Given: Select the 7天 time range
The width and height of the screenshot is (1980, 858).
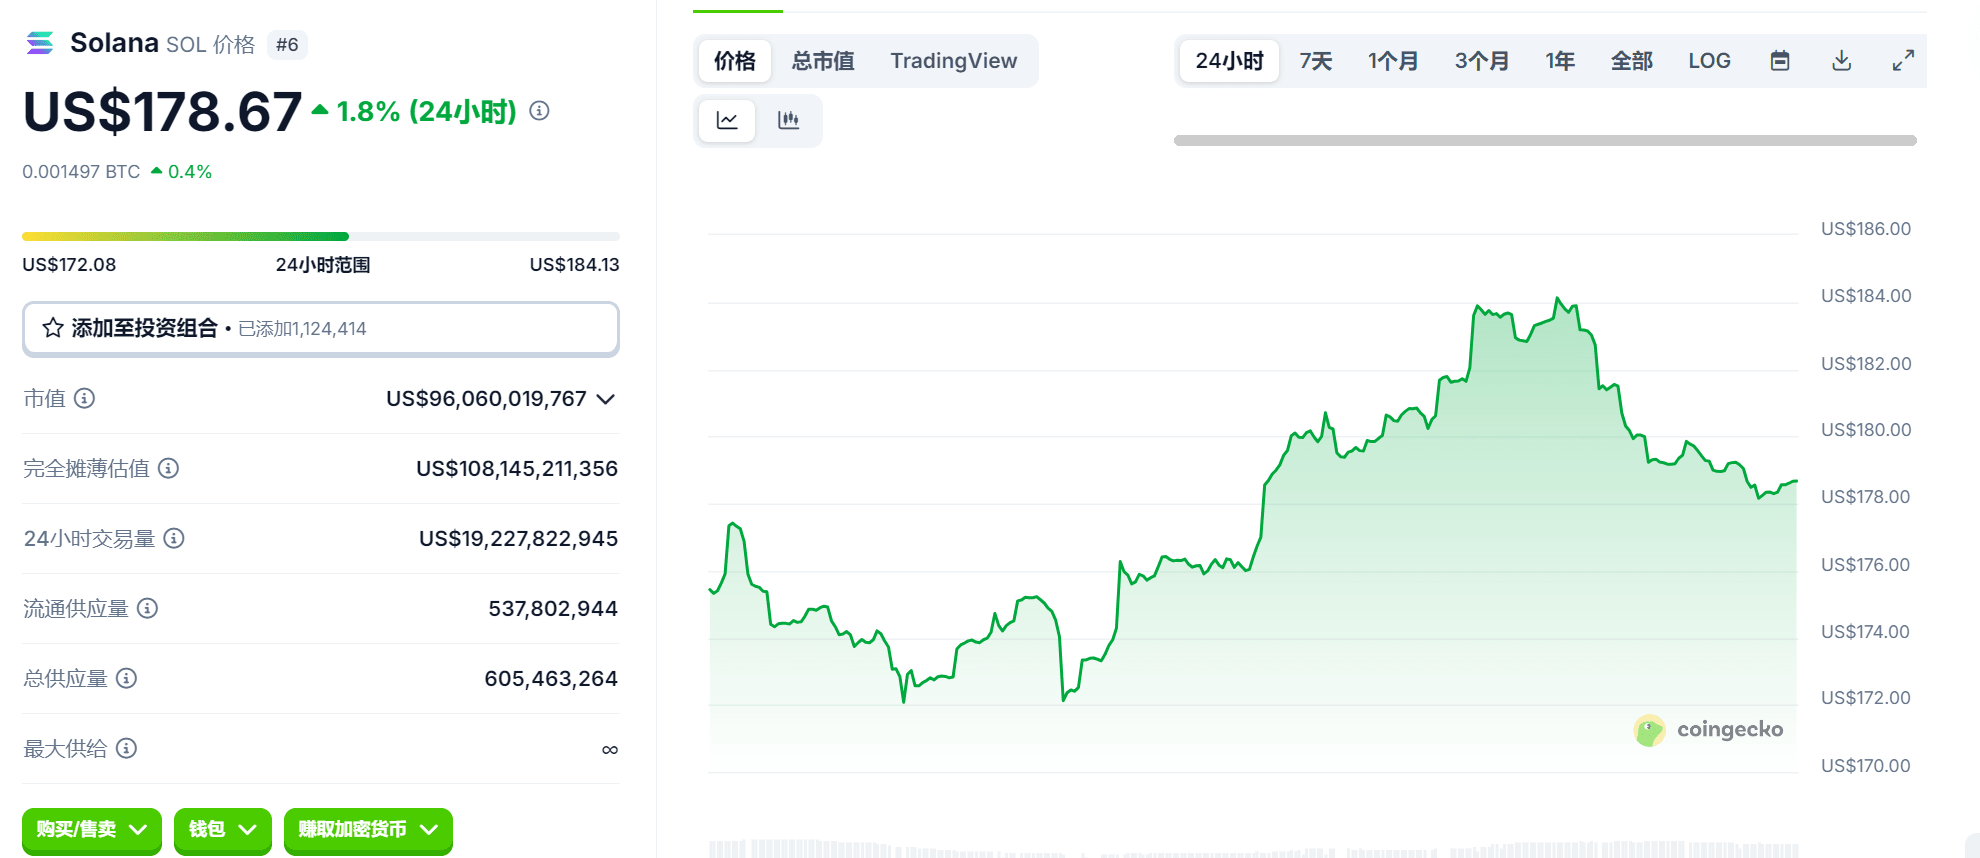Looking at the screenshot, I should 1315,61.
